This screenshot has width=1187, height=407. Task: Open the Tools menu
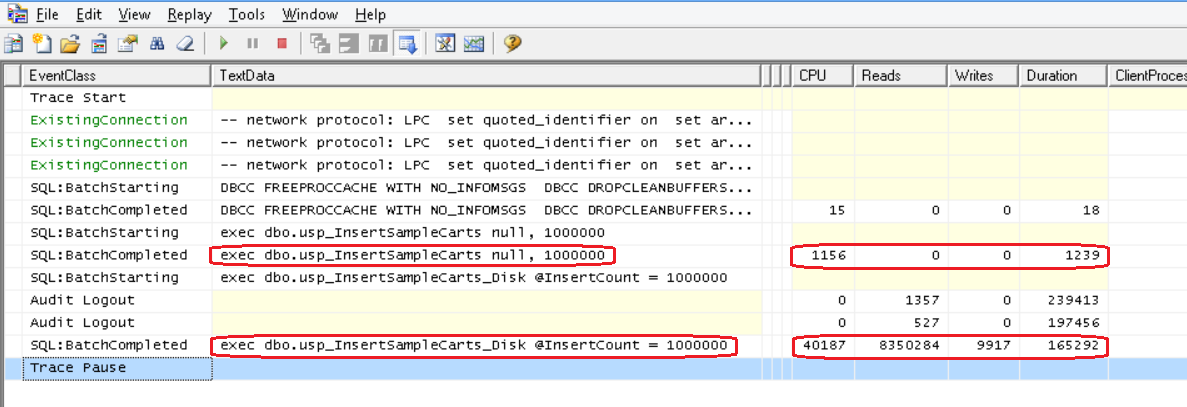(x=248, y=14)
